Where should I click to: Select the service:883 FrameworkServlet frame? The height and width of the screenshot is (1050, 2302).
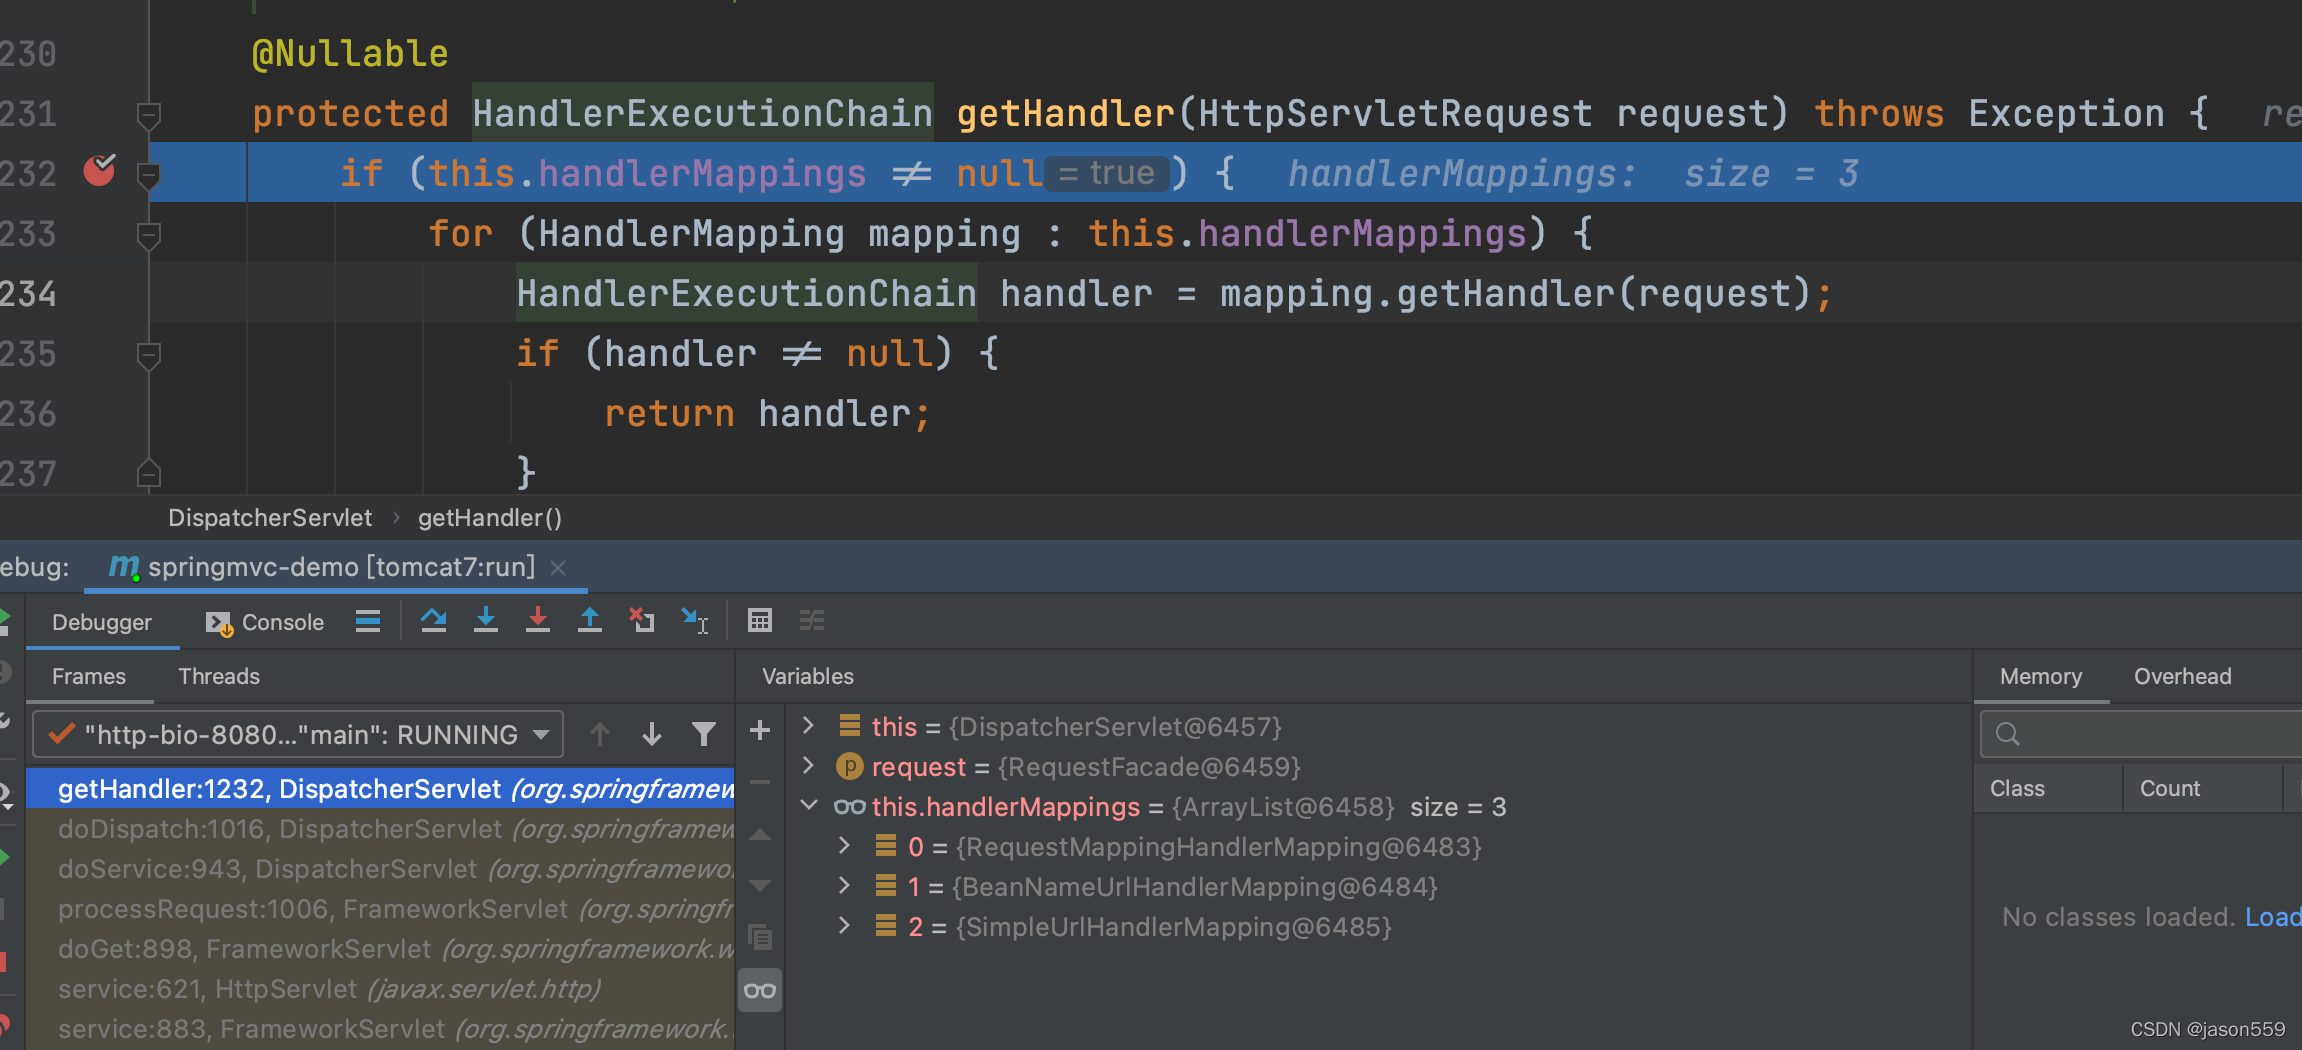coord(380,1029)
